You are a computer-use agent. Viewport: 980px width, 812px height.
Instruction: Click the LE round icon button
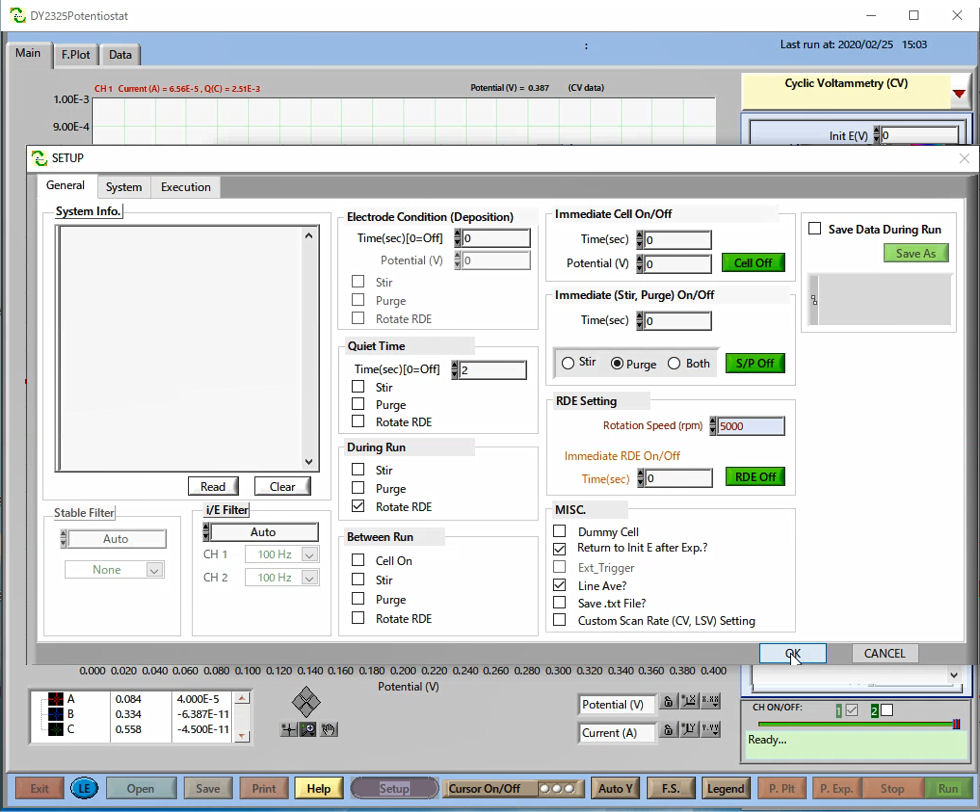click(x=84, y=788)
